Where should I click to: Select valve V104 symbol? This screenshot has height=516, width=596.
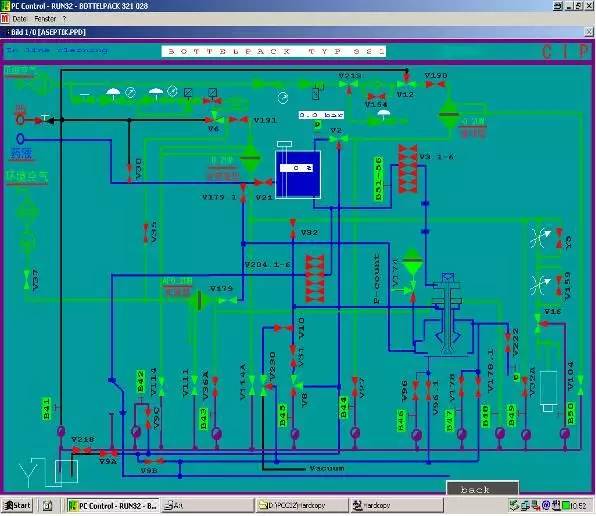[x=580, y=386]
